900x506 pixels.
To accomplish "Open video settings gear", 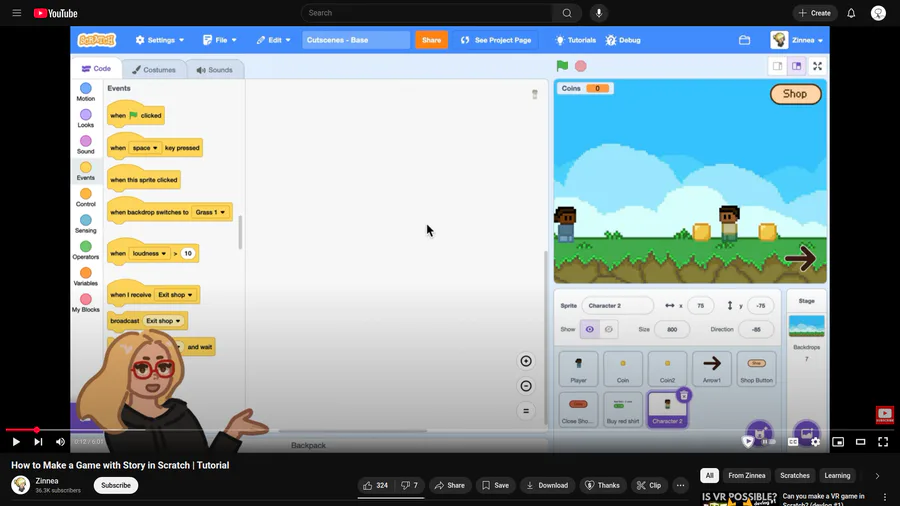I will pos(816,442).
